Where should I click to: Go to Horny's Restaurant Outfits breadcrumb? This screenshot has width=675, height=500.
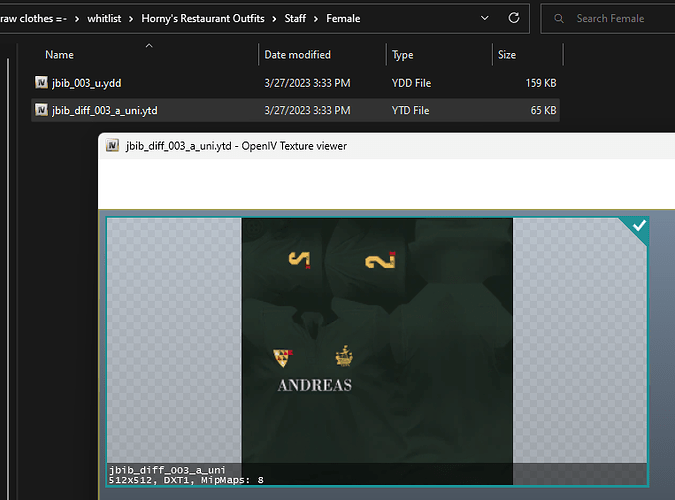pos(203,19)
